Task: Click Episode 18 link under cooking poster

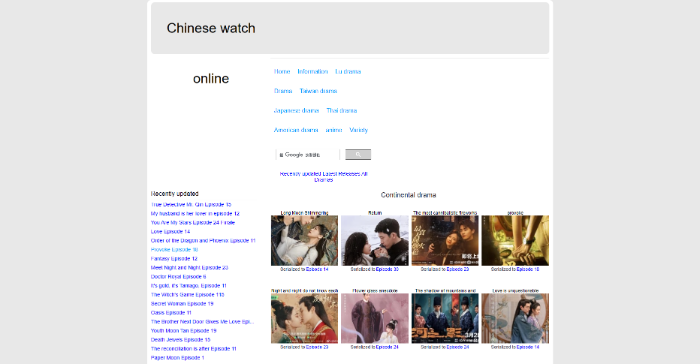Action: (528, 269)
